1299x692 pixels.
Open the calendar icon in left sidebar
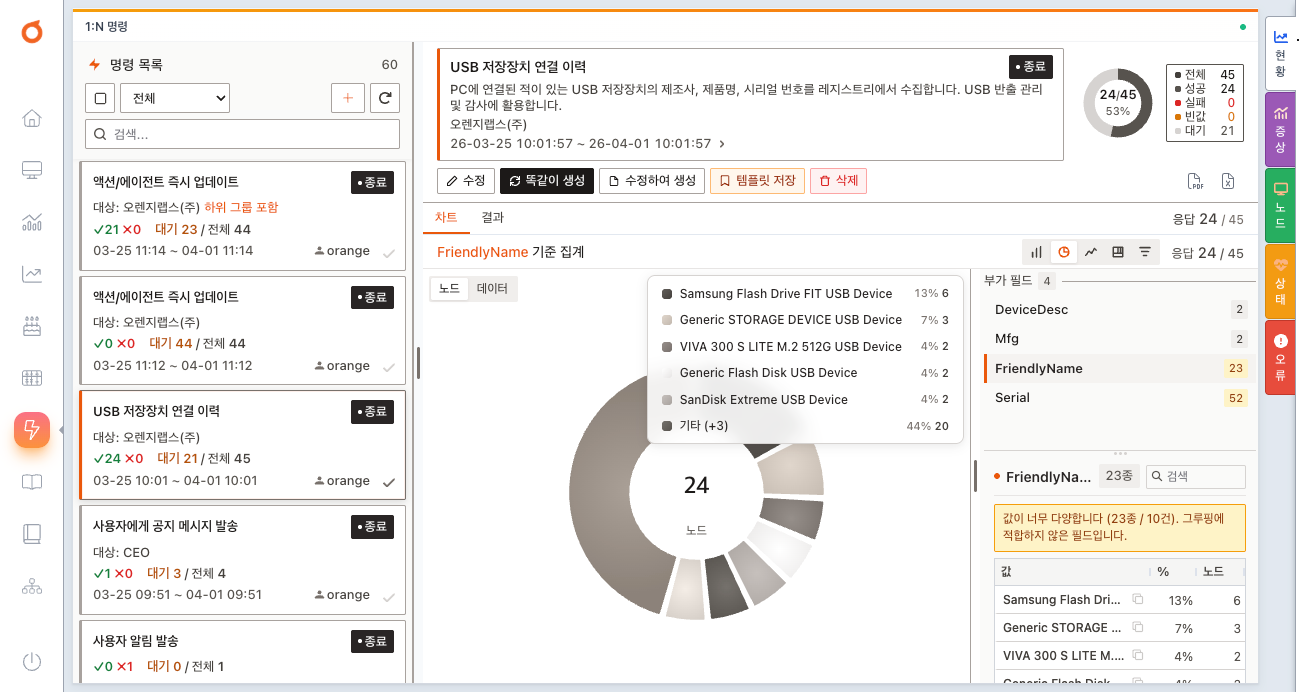pyautogui.click(x=32, y=326)
